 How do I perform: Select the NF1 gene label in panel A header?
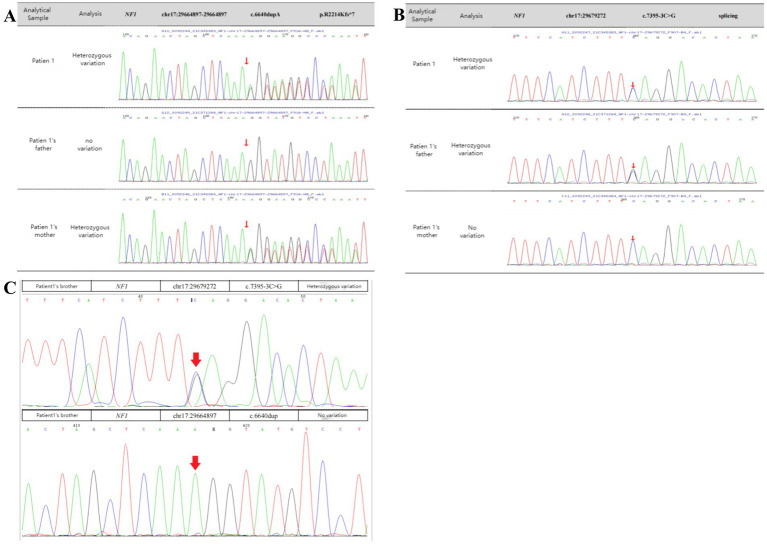click(x=131, y=15)
